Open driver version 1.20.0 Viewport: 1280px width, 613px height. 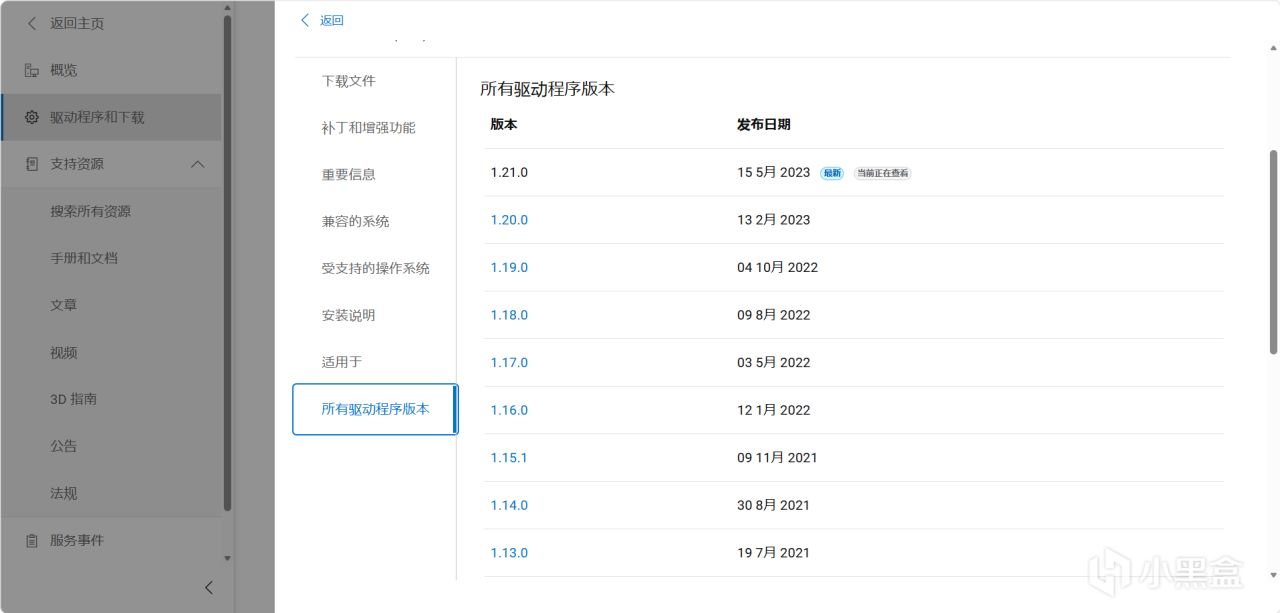[x=509, y=220]
